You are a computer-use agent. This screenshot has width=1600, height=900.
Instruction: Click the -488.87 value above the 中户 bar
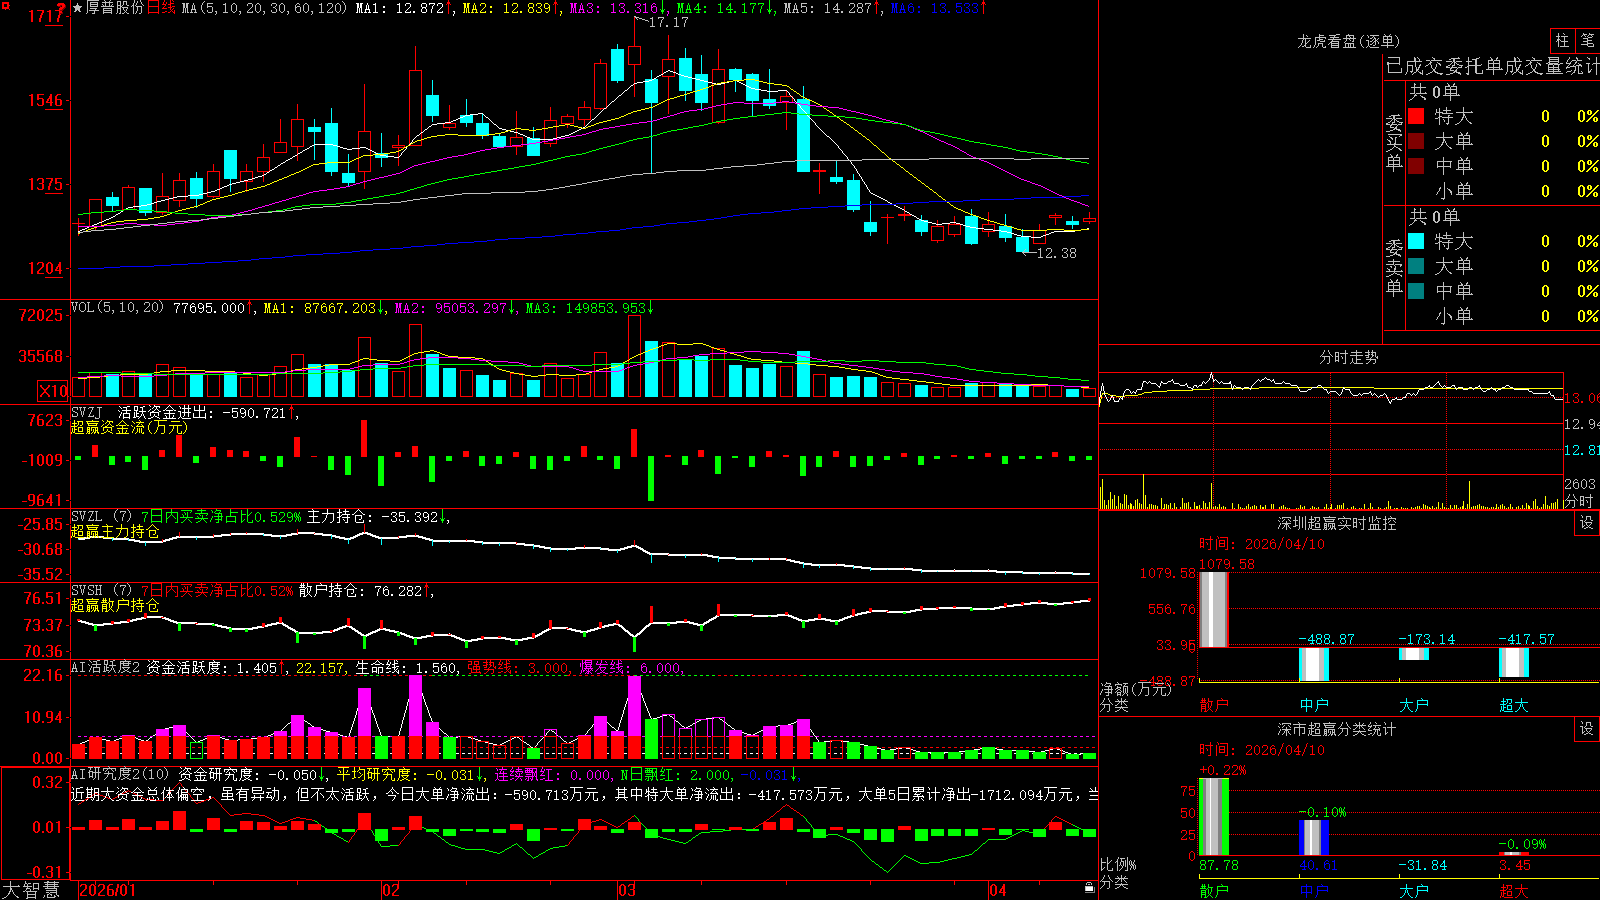[x=1326, y=639]
